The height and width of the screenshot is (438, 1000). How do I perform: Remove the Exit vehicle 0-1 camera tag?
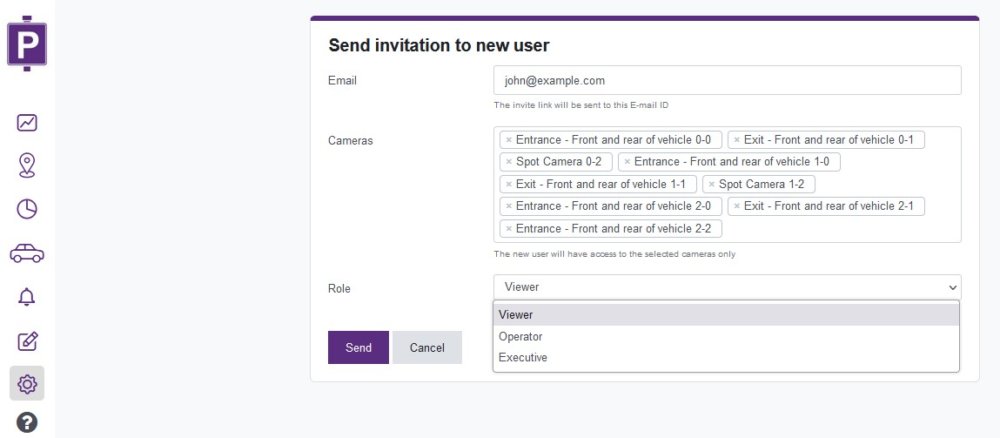pos(737,140)
